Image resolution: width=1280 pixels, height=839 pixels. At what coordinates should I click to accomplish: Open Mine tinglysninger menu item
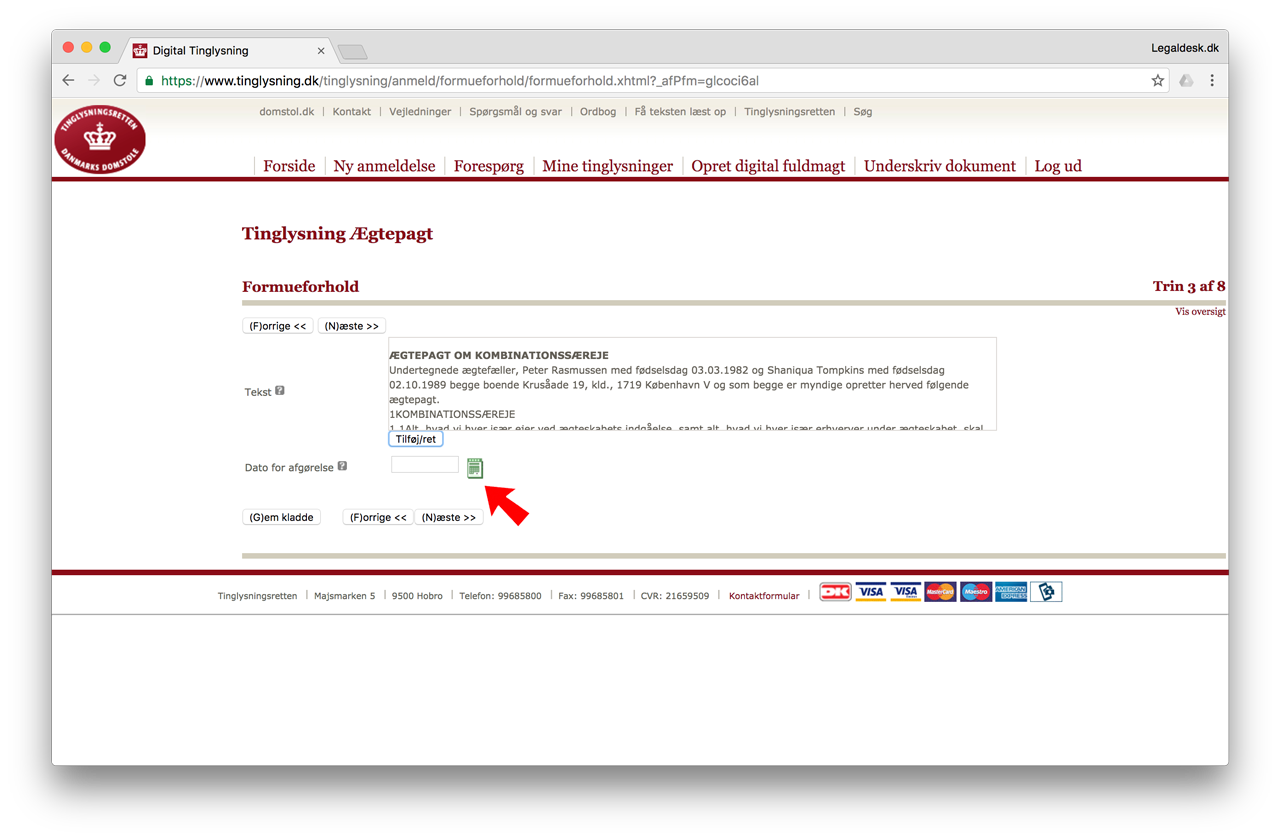click(607, 166)
